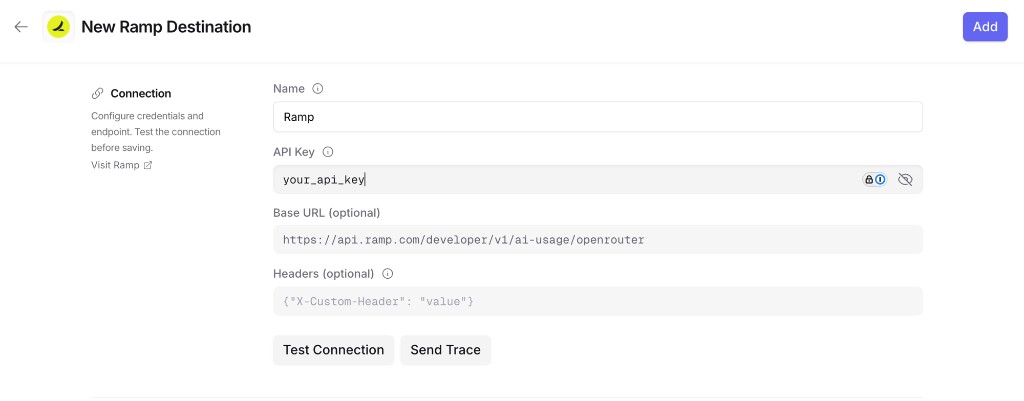Go back using the left arrow
This screenshot has width=1024, height=401.
pos(21,27)
